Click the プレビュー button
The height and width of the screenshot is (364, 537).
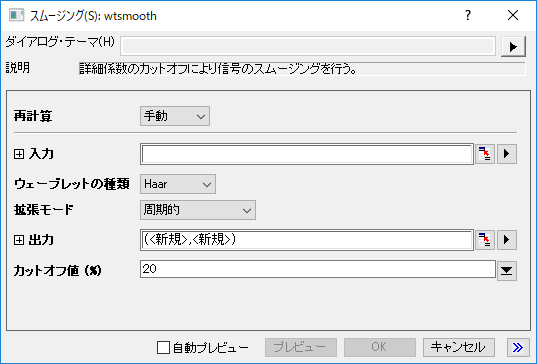click(x=301, y=348)
